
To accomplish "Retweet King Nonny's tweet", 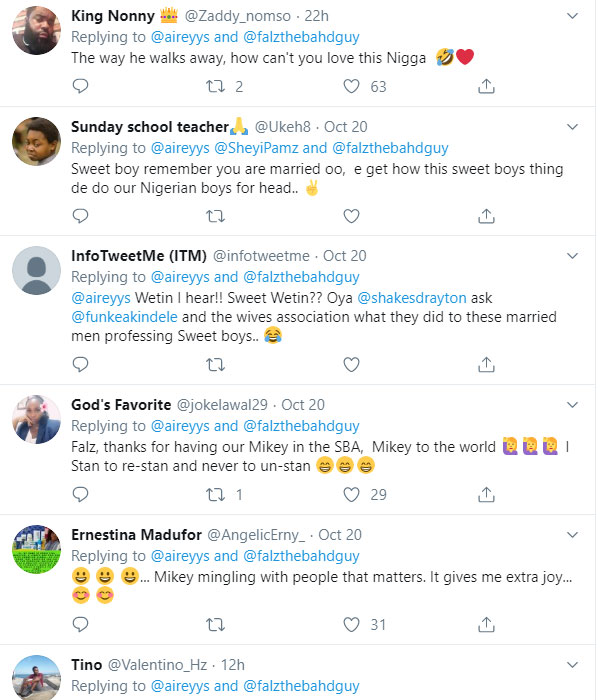I will [x=215, y=87].
